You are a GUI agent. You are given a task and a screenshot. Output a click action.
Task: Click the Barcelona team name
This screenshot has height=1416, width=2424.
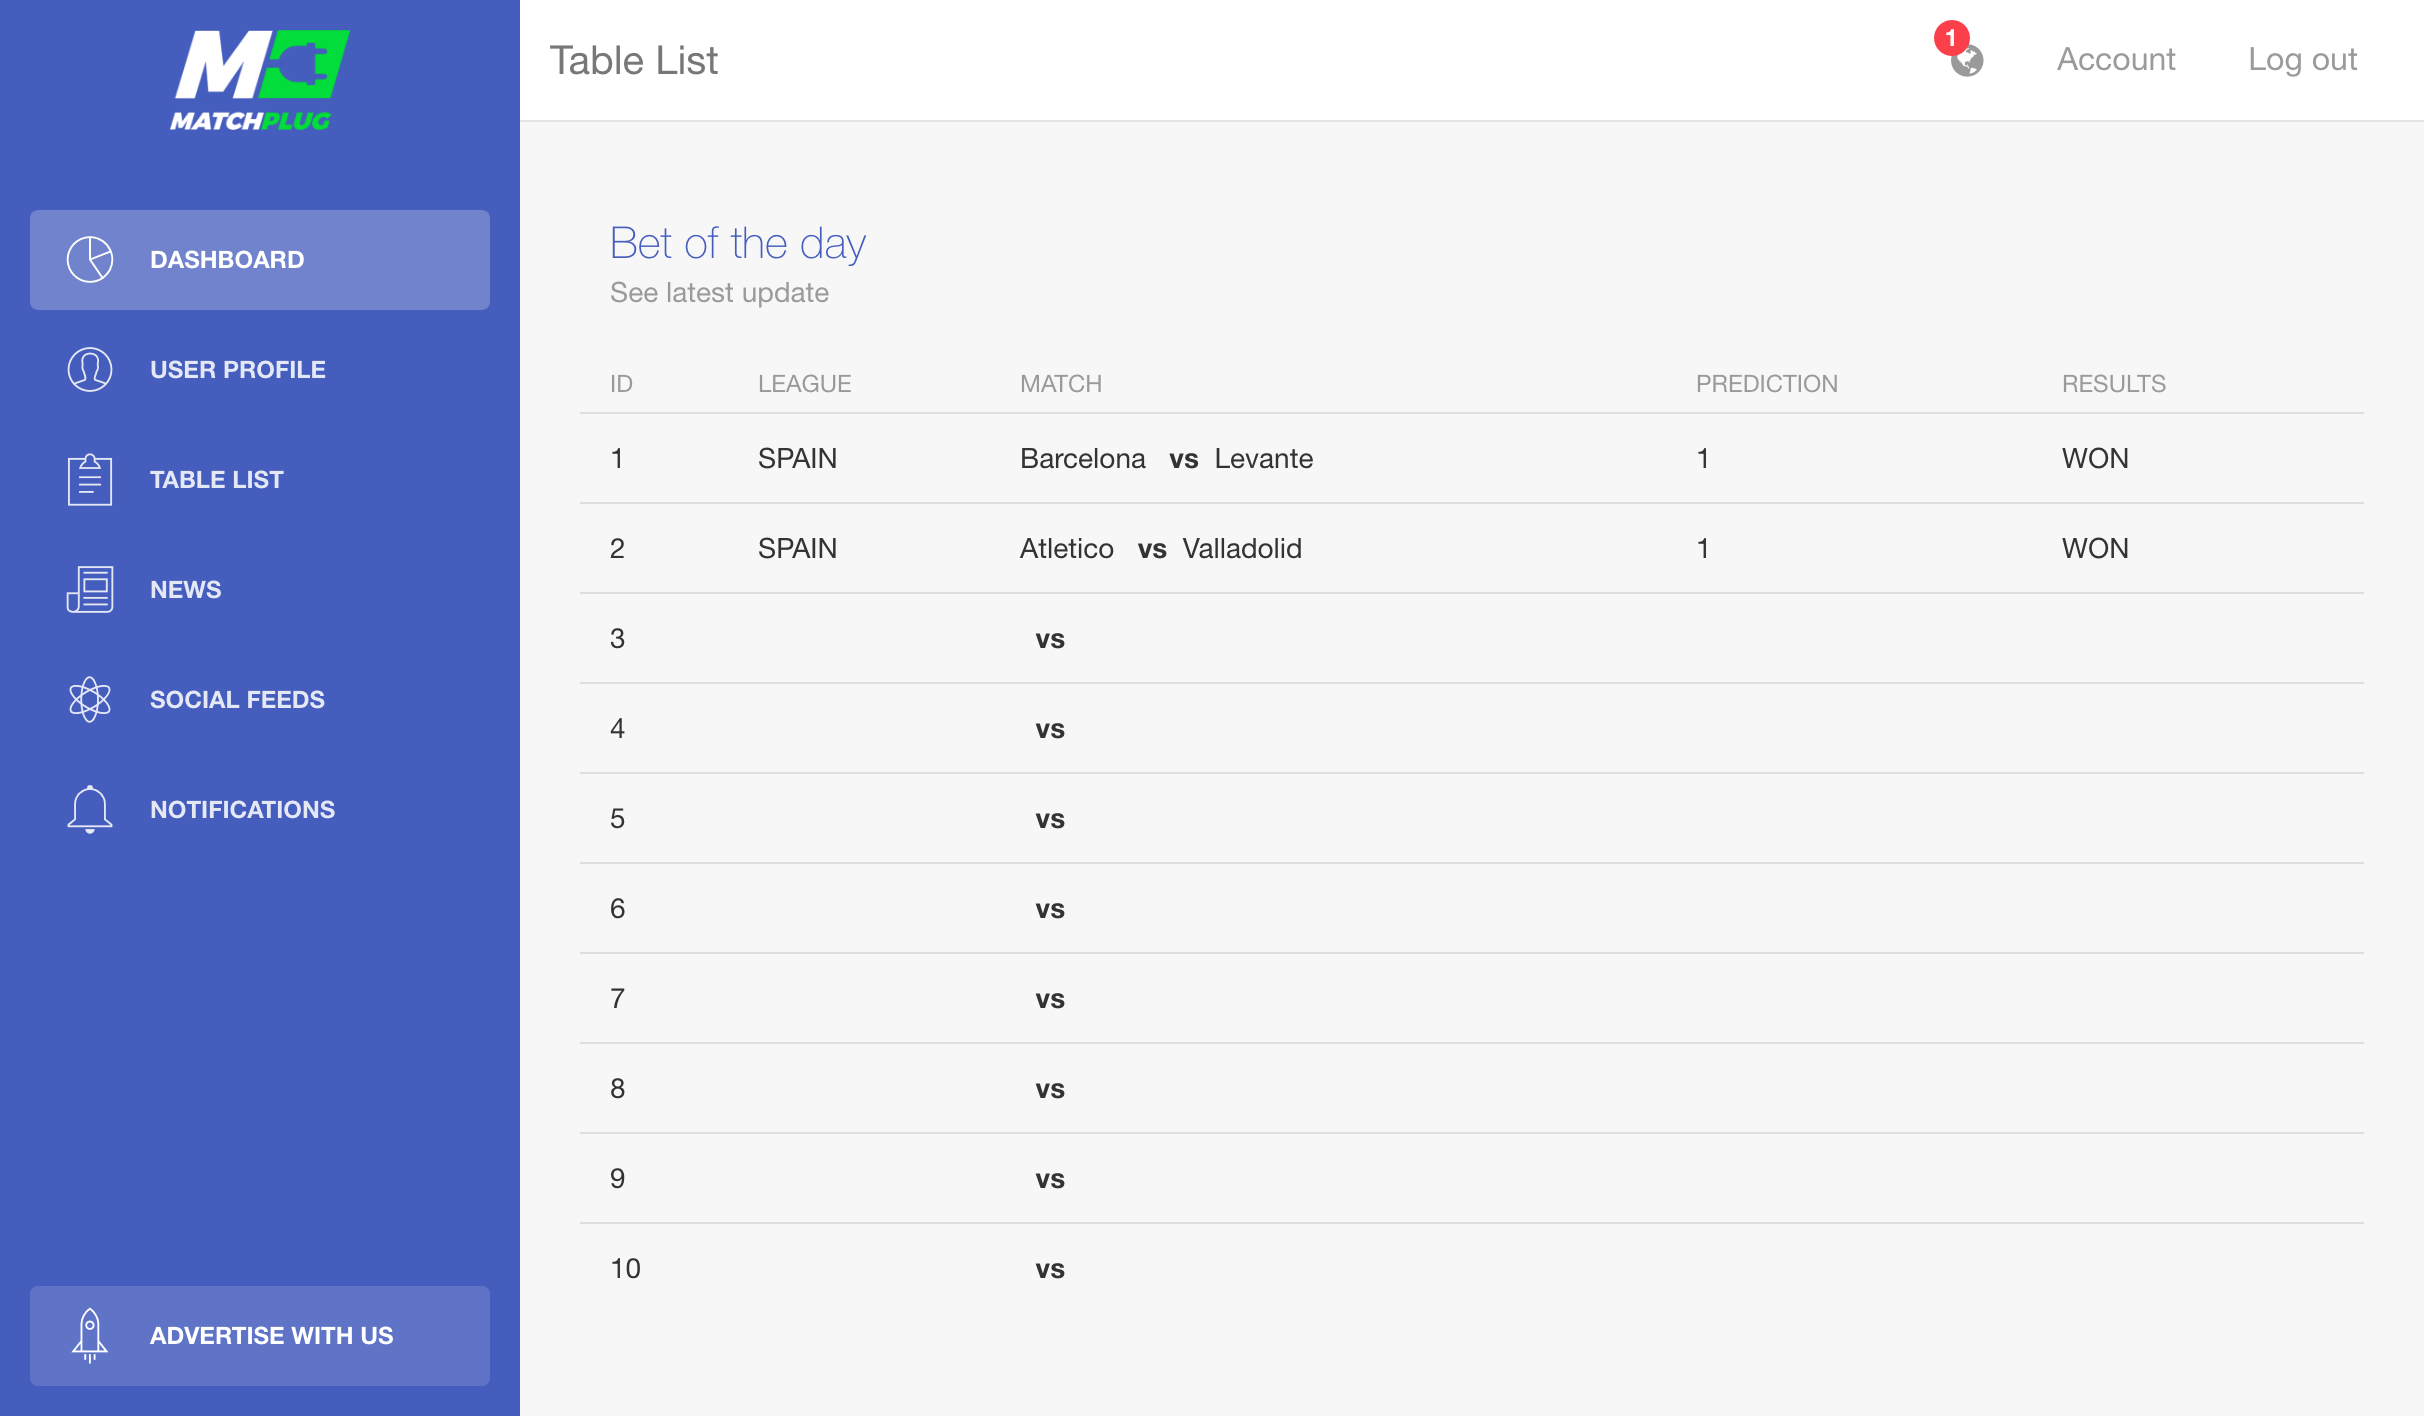[x=1083, y=459]
